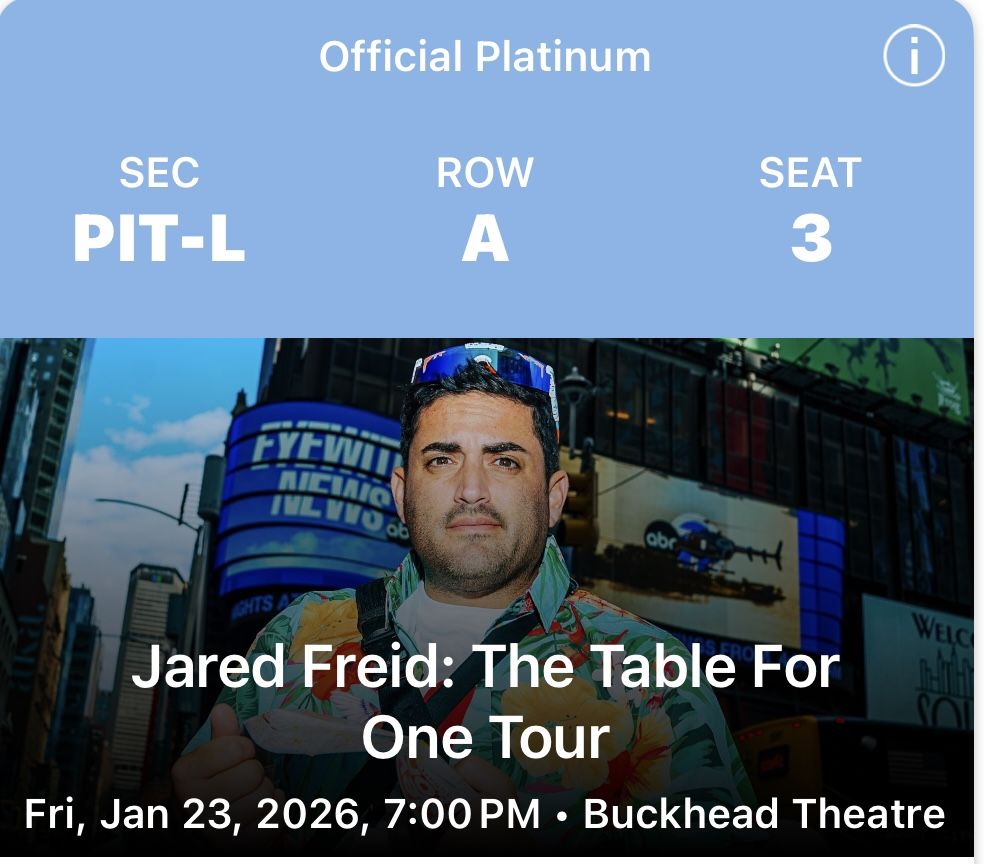Tap the info icon on the ticket
Image resolution: width=984 pixels, height=864 pixels.
[914, 57]
